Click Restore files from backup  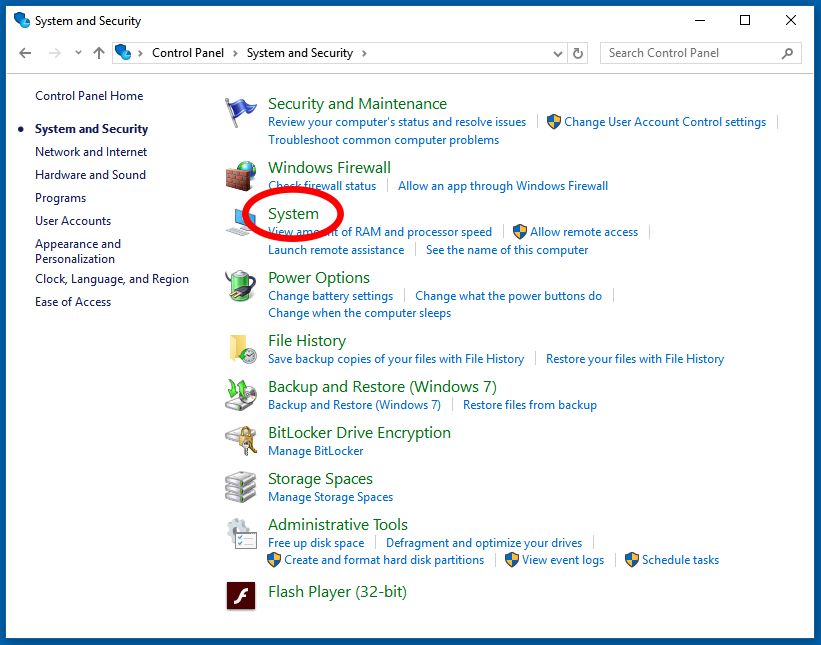(530, 405)
